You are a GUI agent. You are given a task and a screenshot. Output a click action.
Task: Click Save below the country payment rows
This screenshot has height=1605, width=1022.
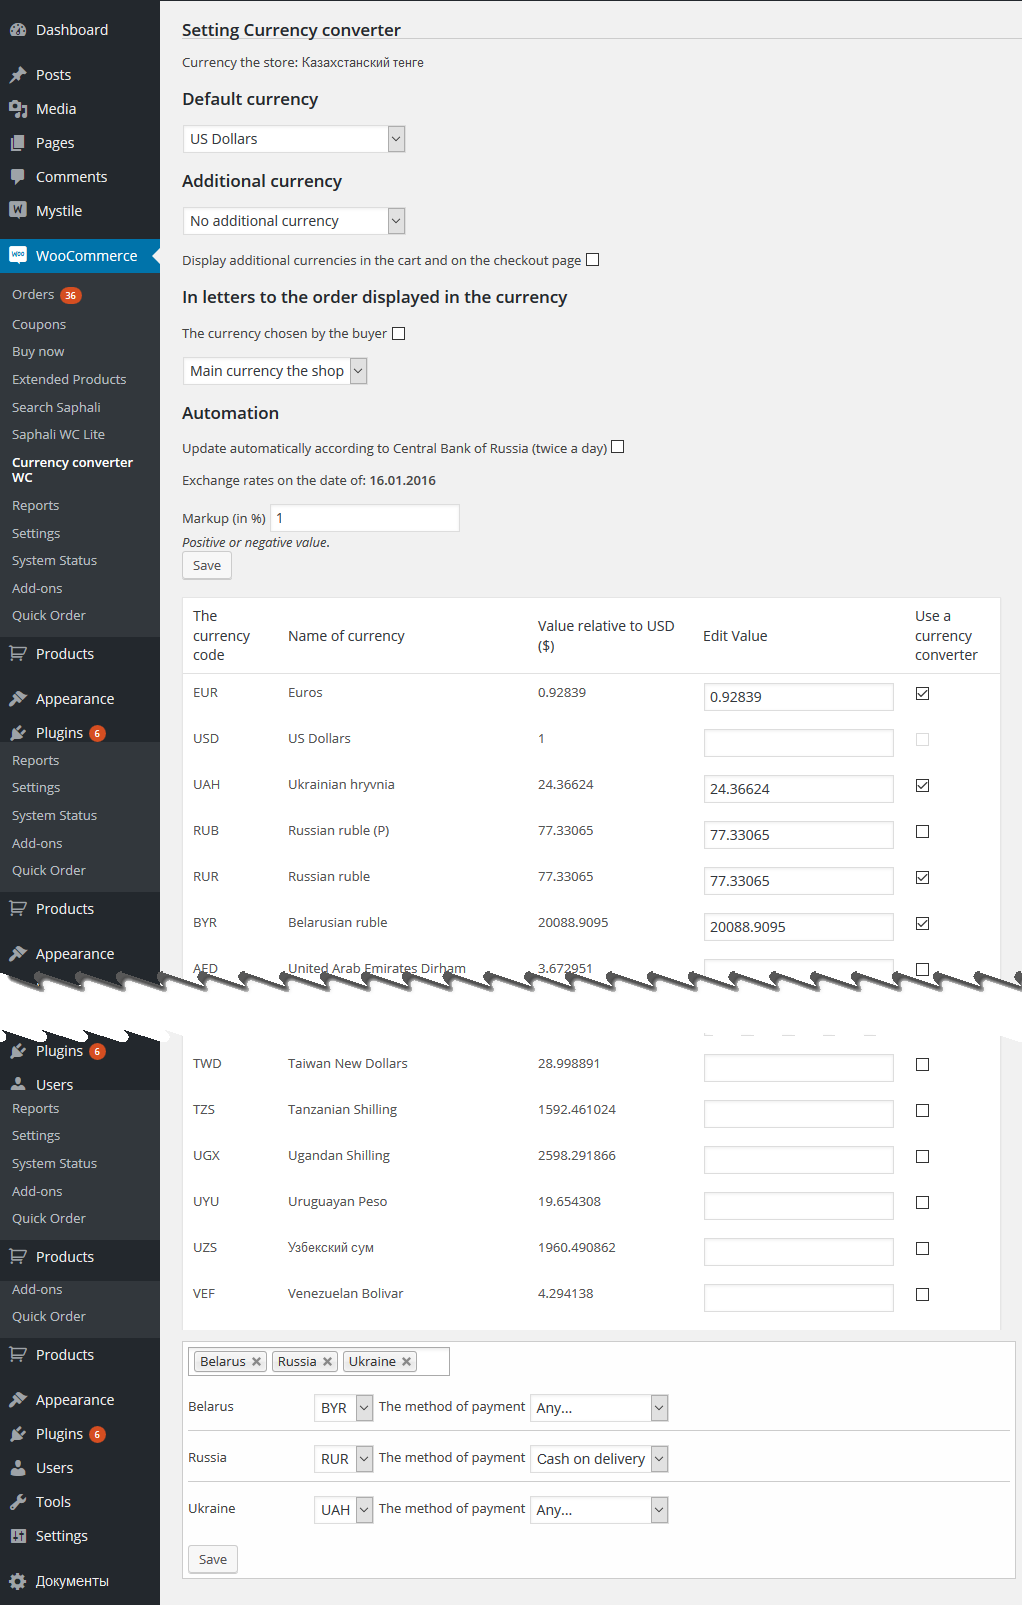tap(213, 1560)
